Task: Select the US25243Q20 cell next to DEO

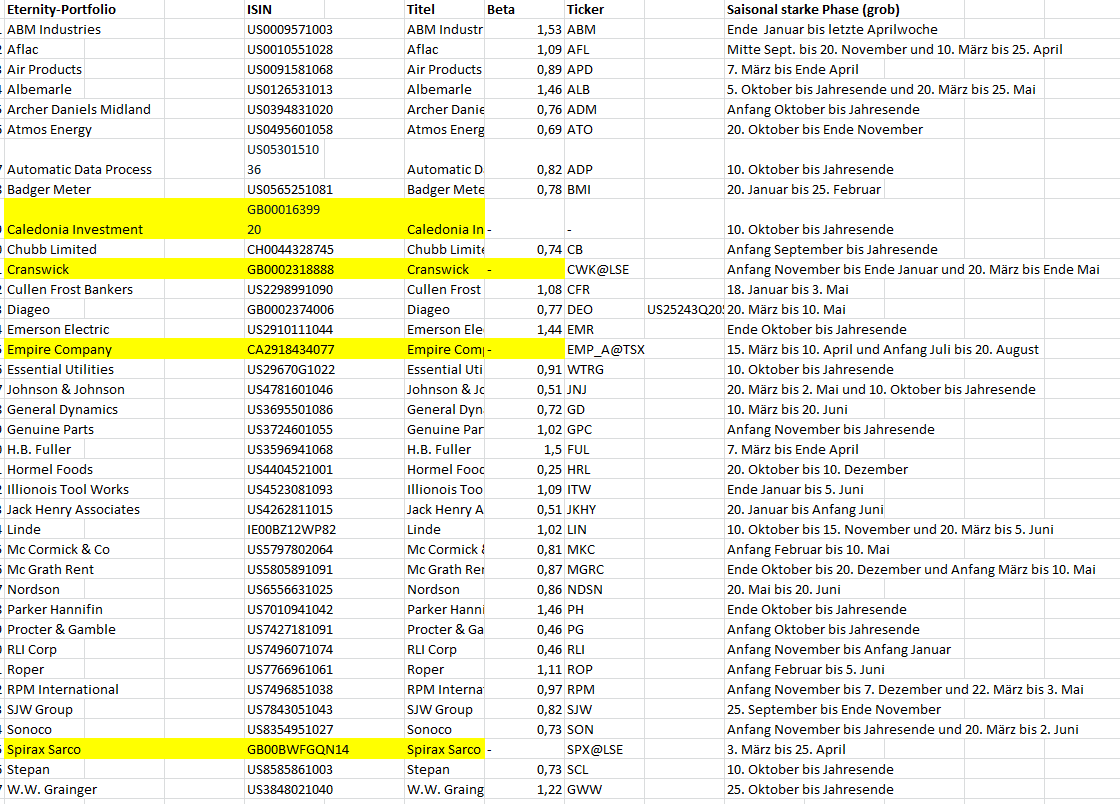Action: (685, 309)
